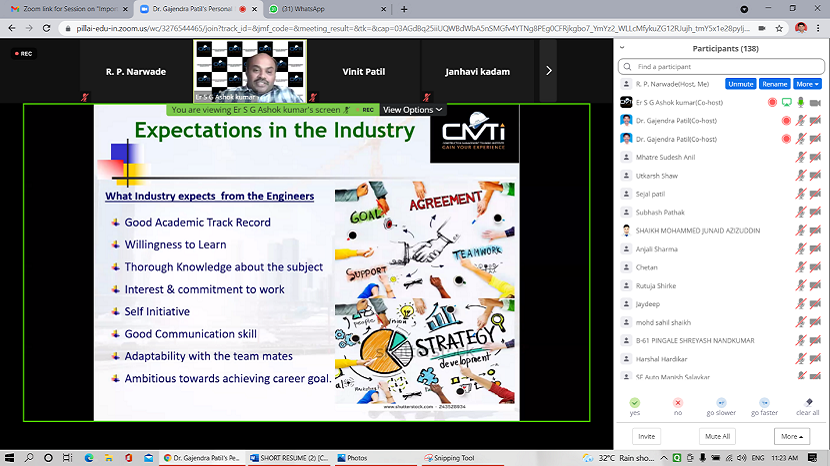Viewport: 830px width, 466px height.
Task: Click the Unmute button
Action: click(741, 84)
